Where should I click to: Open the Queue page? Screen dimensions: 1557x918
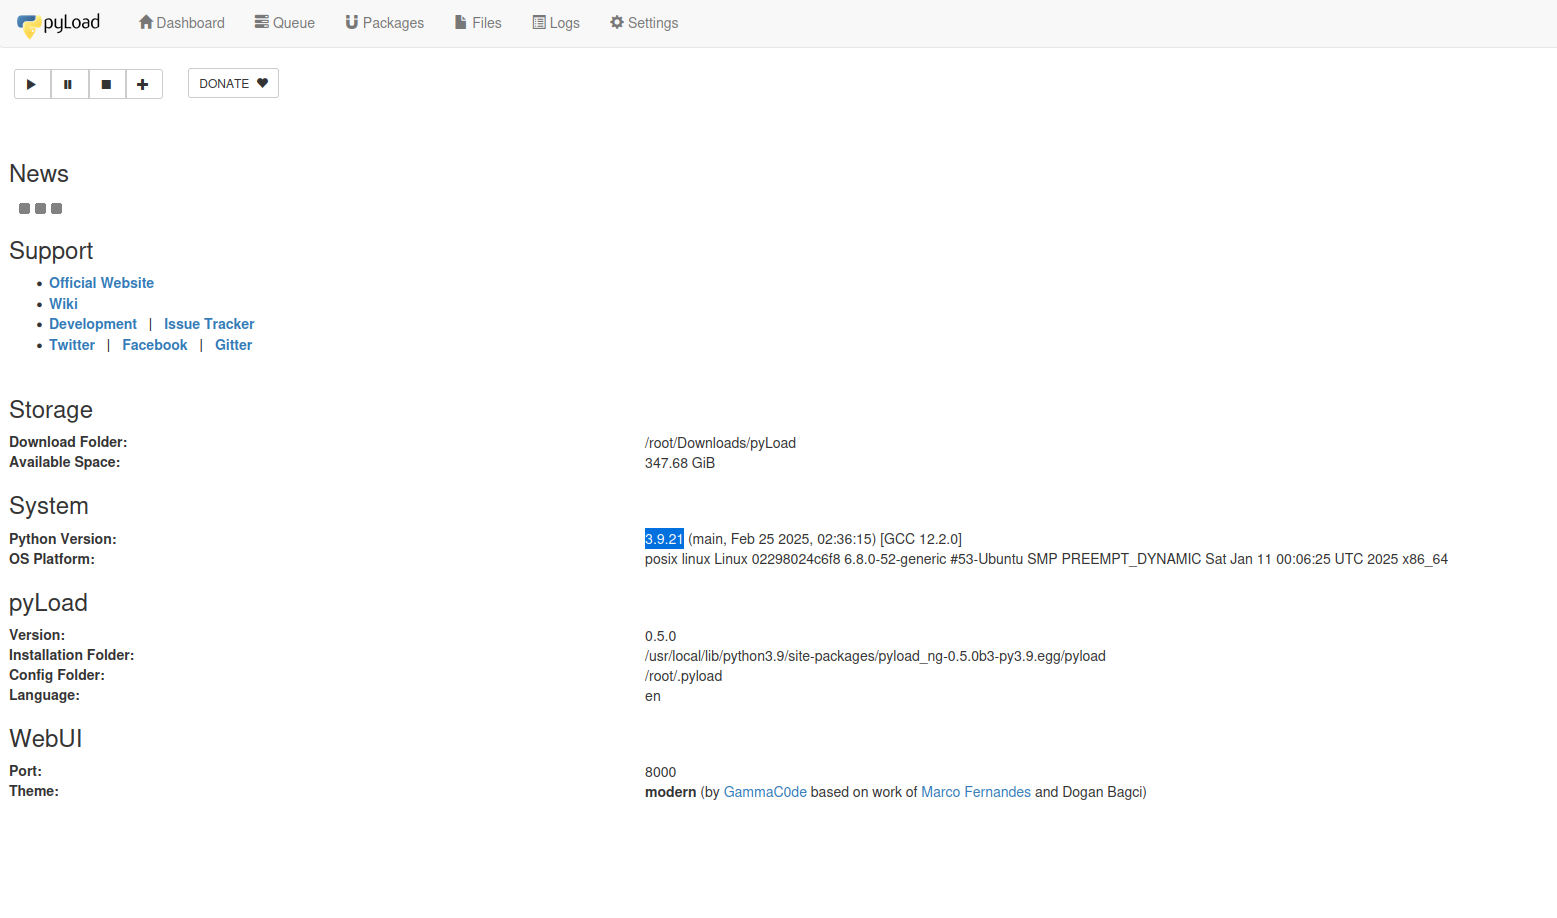point(285,23)
